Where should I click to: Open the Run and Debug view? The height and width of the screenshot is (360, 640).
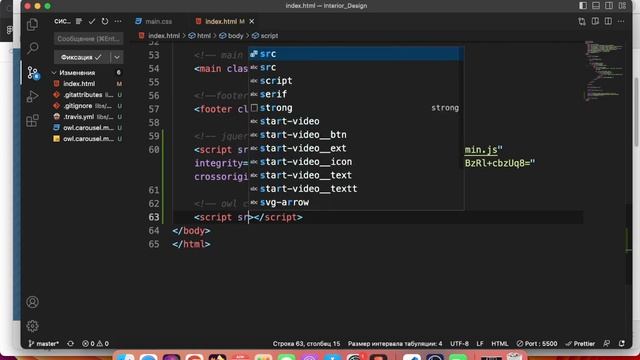[x=32, y=97]
